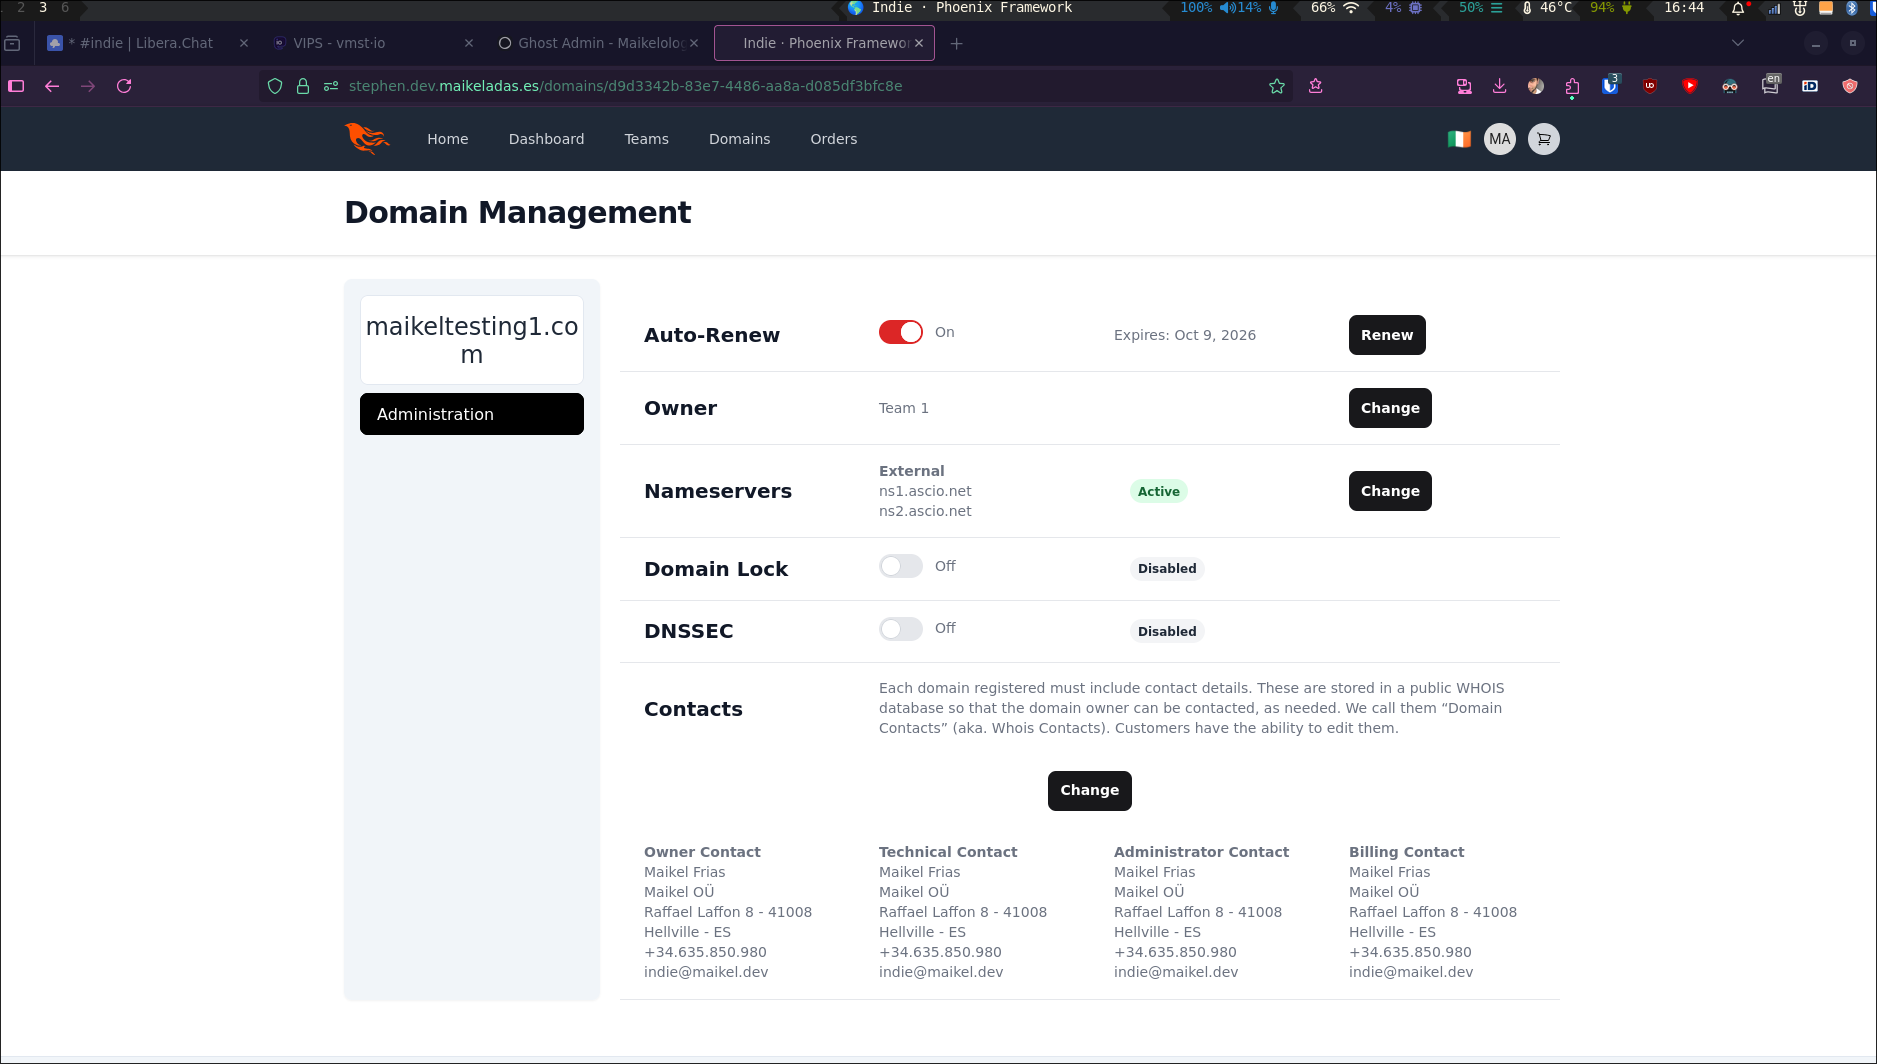Reload the page with the refresh icon
Image resolution: width=1877 pixels, height=1064 pixels.
pyautogui.click(x=124, y=86)
